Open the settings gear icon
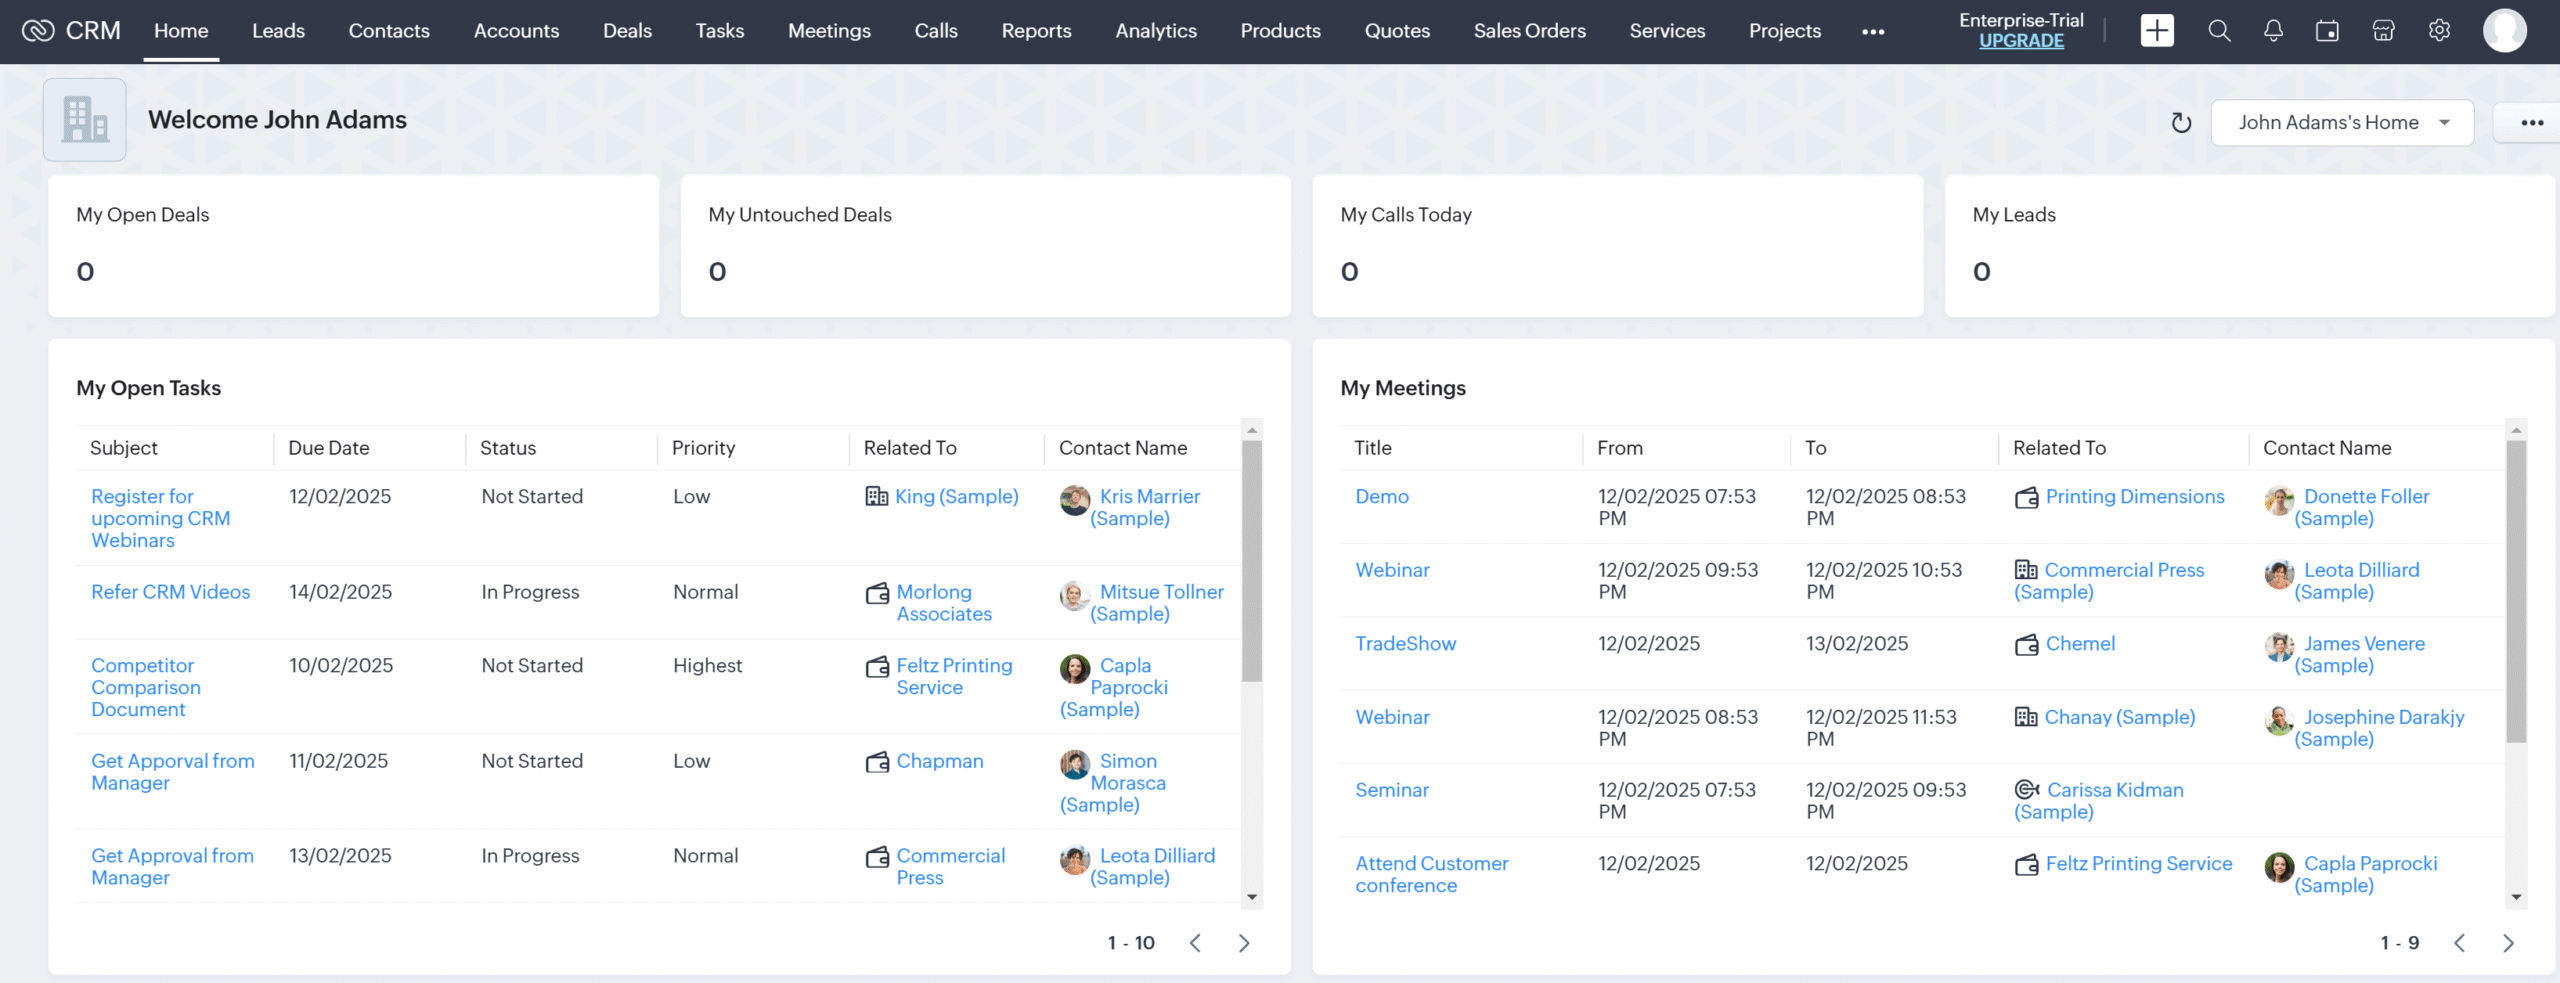Viewport: 2560px width, 983px height. [x=2438, y=30]
